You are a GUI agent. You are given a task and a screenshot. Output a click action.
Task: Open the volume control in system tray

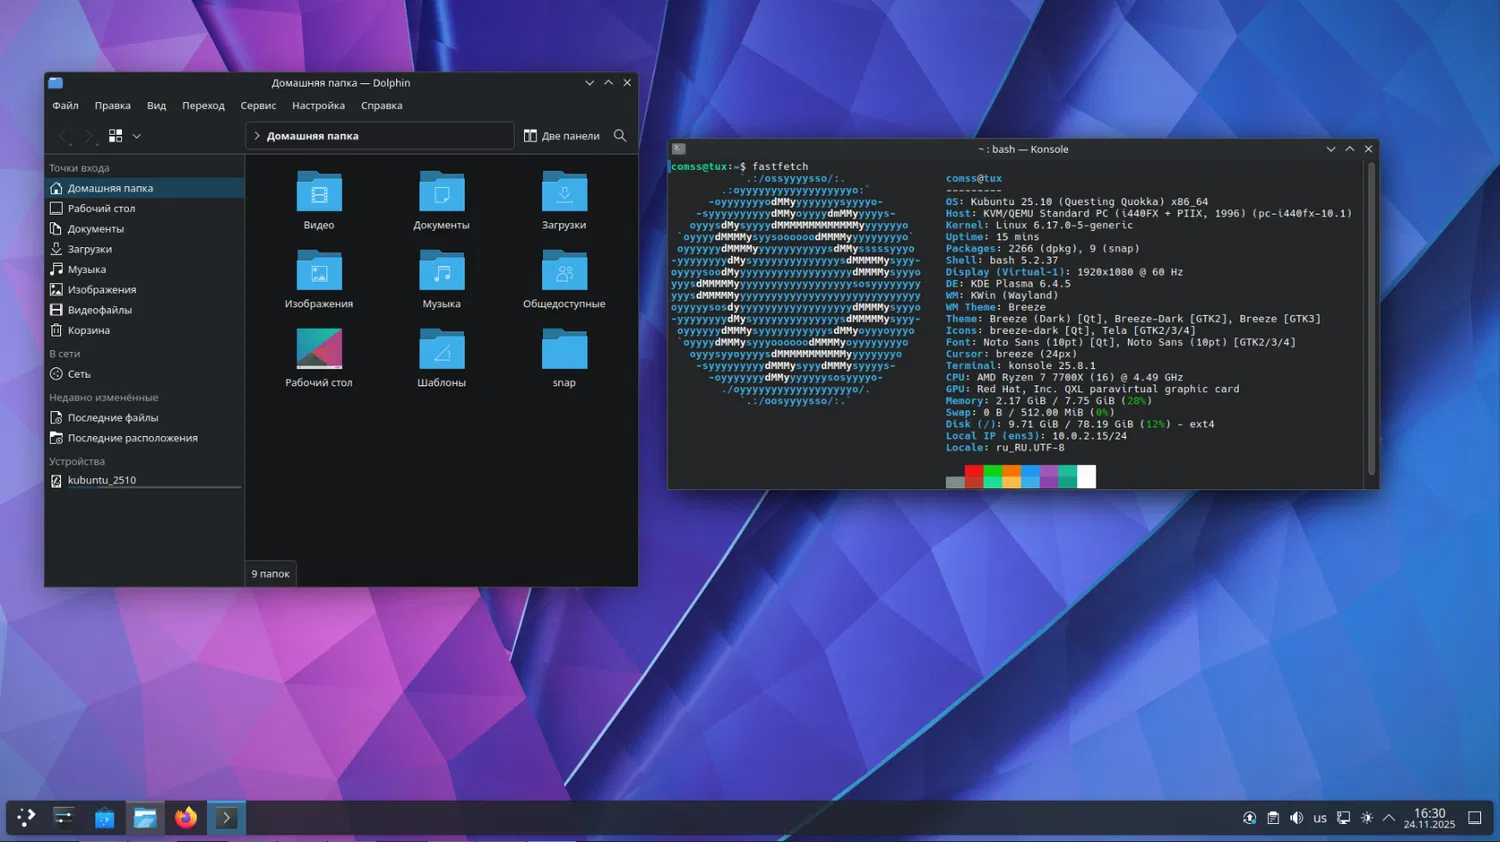pyautogui.click(x=1296, y=818)
